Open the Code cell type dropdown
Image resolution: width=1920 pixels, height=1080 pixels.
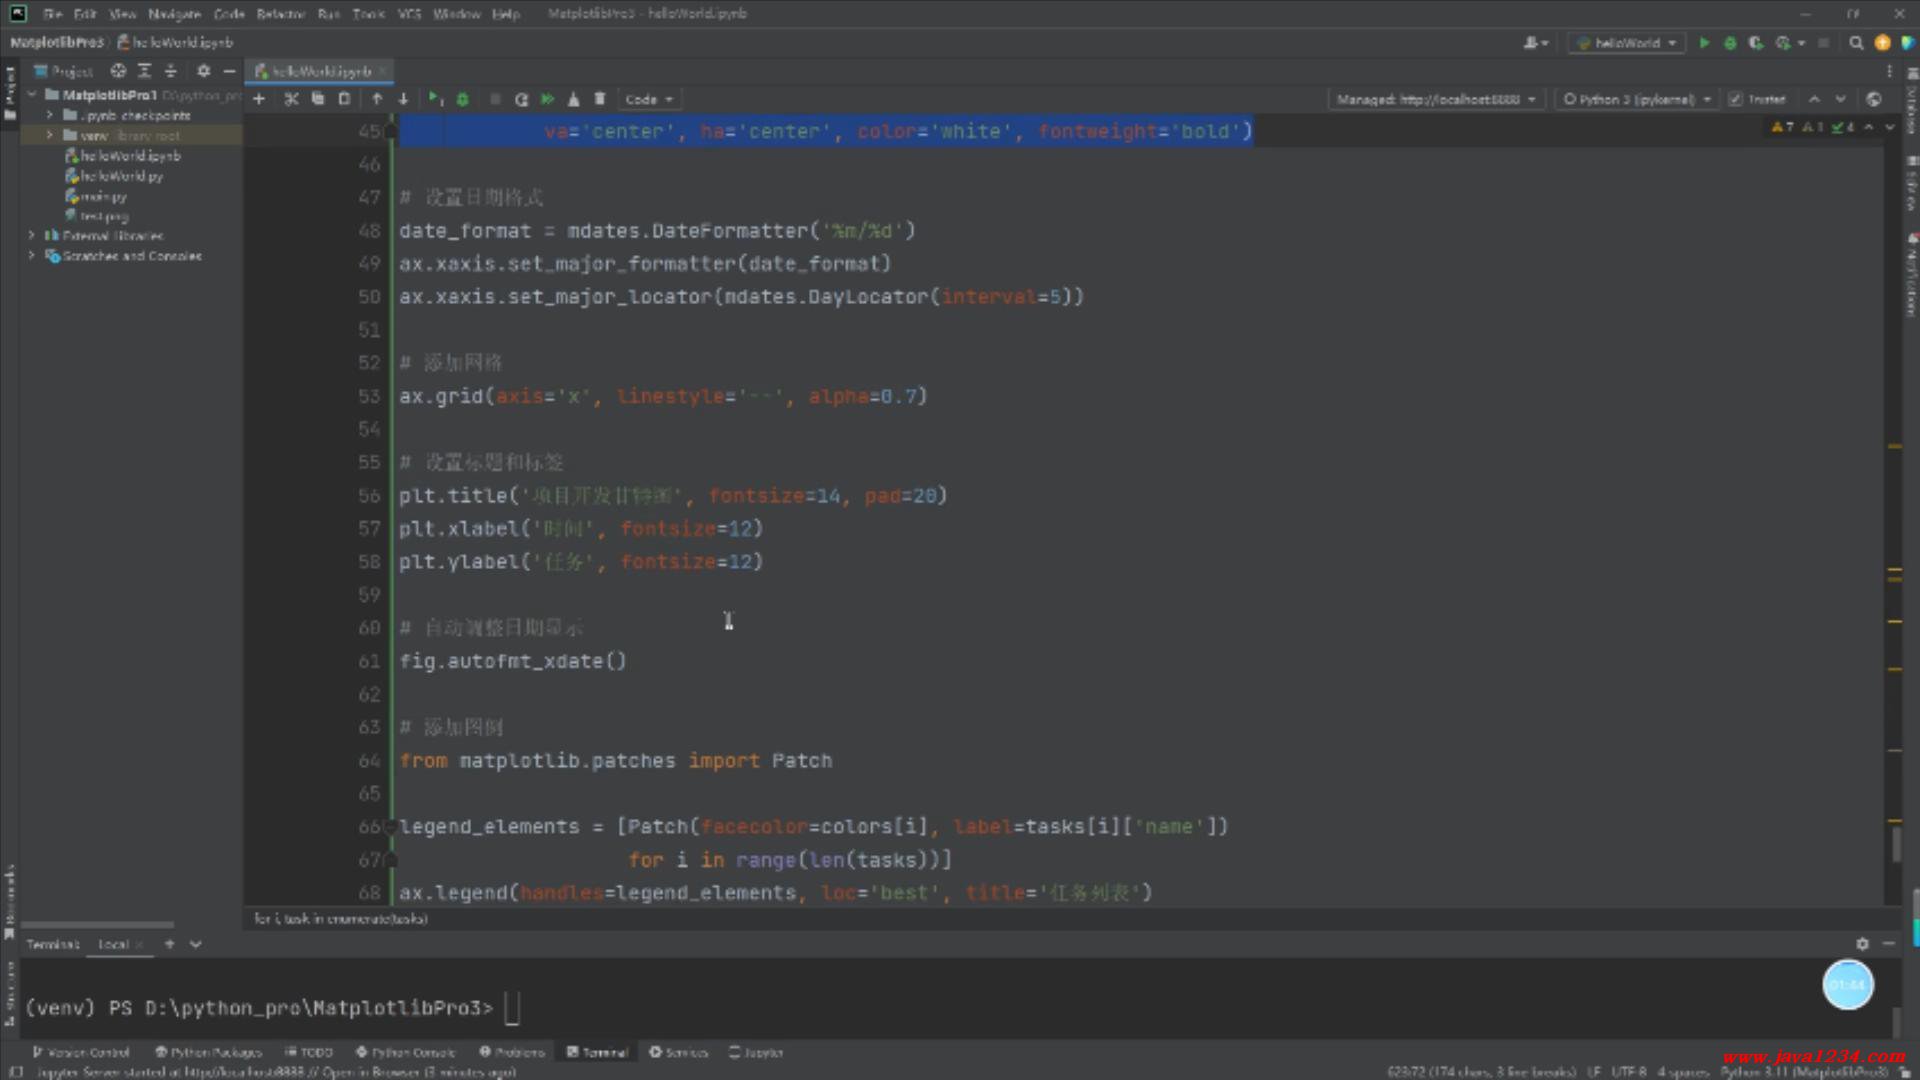pos(649,99)
